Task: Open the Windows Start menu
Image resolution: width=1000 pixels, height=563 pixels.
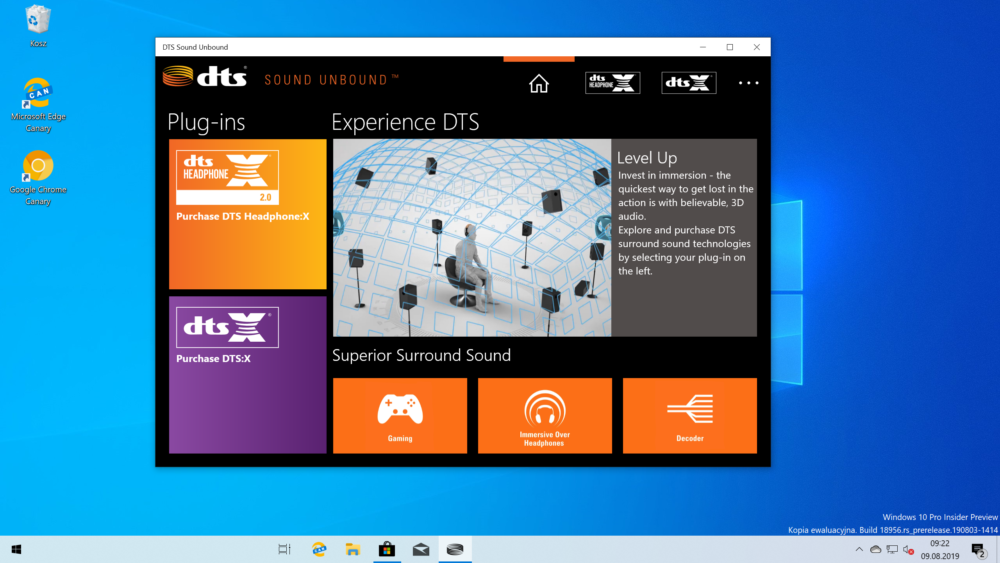Action: click(x=17, y=549)
